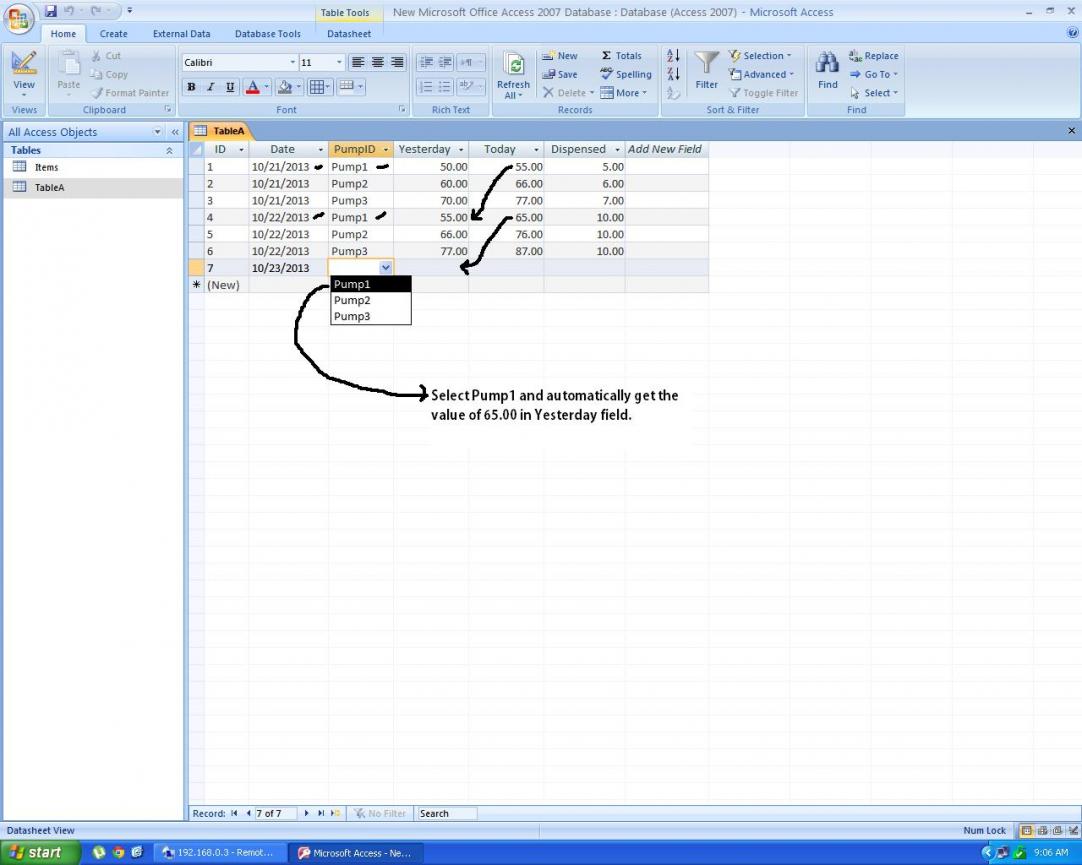This screenshot has height=865, width=1082.
Task: Open Selection filter dropdown
Action: (760, 56)
